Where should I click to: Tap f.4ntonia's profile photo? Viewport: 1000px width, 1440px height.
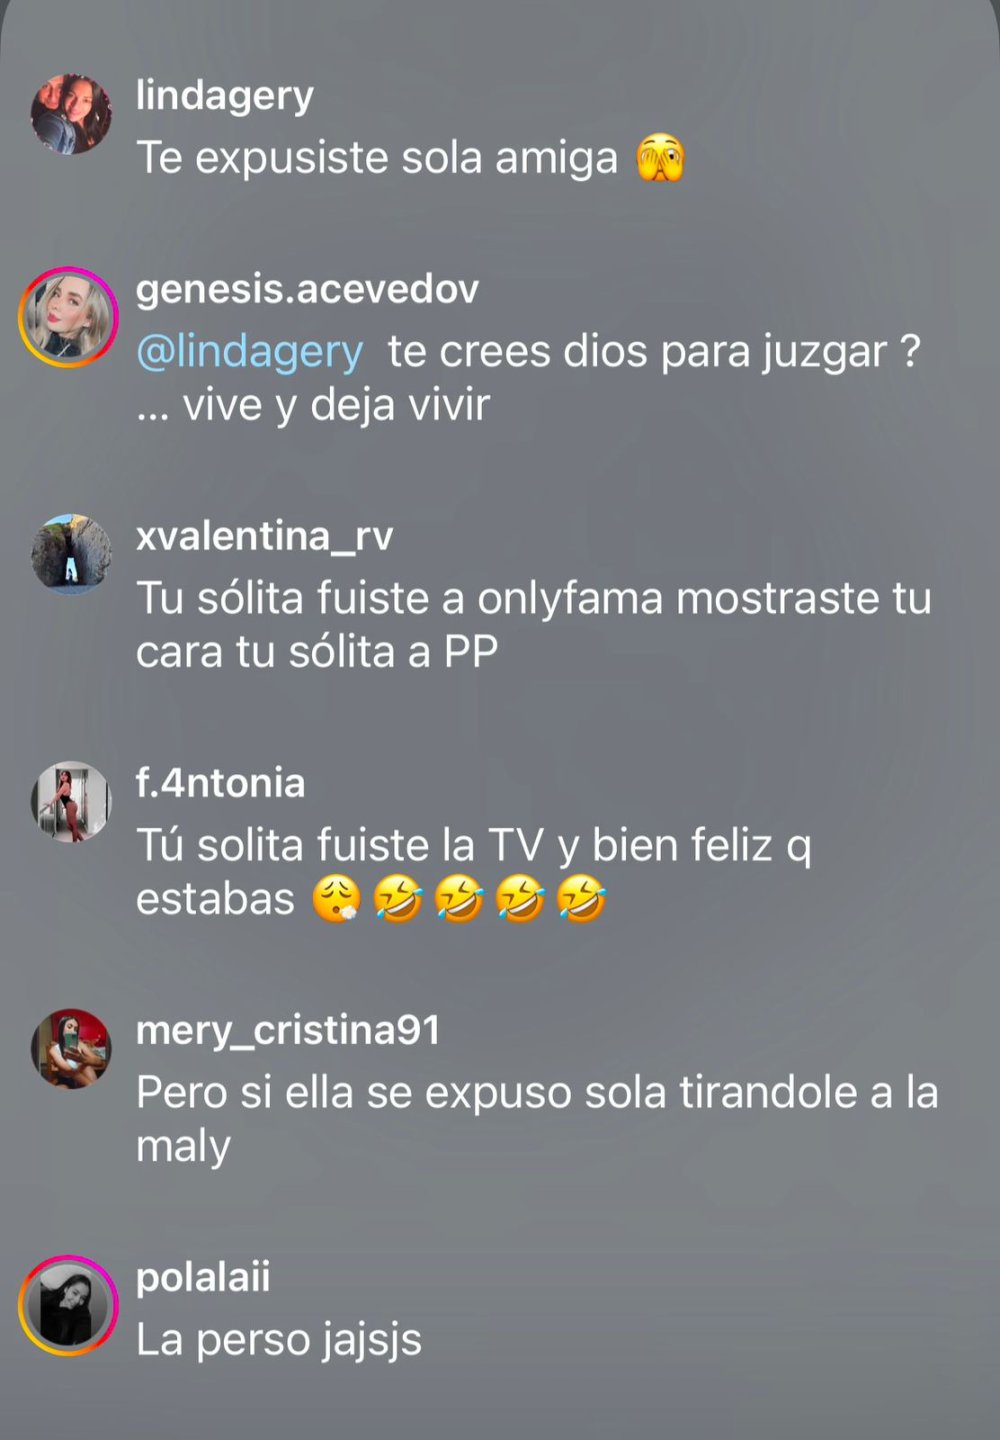[71, 802]
